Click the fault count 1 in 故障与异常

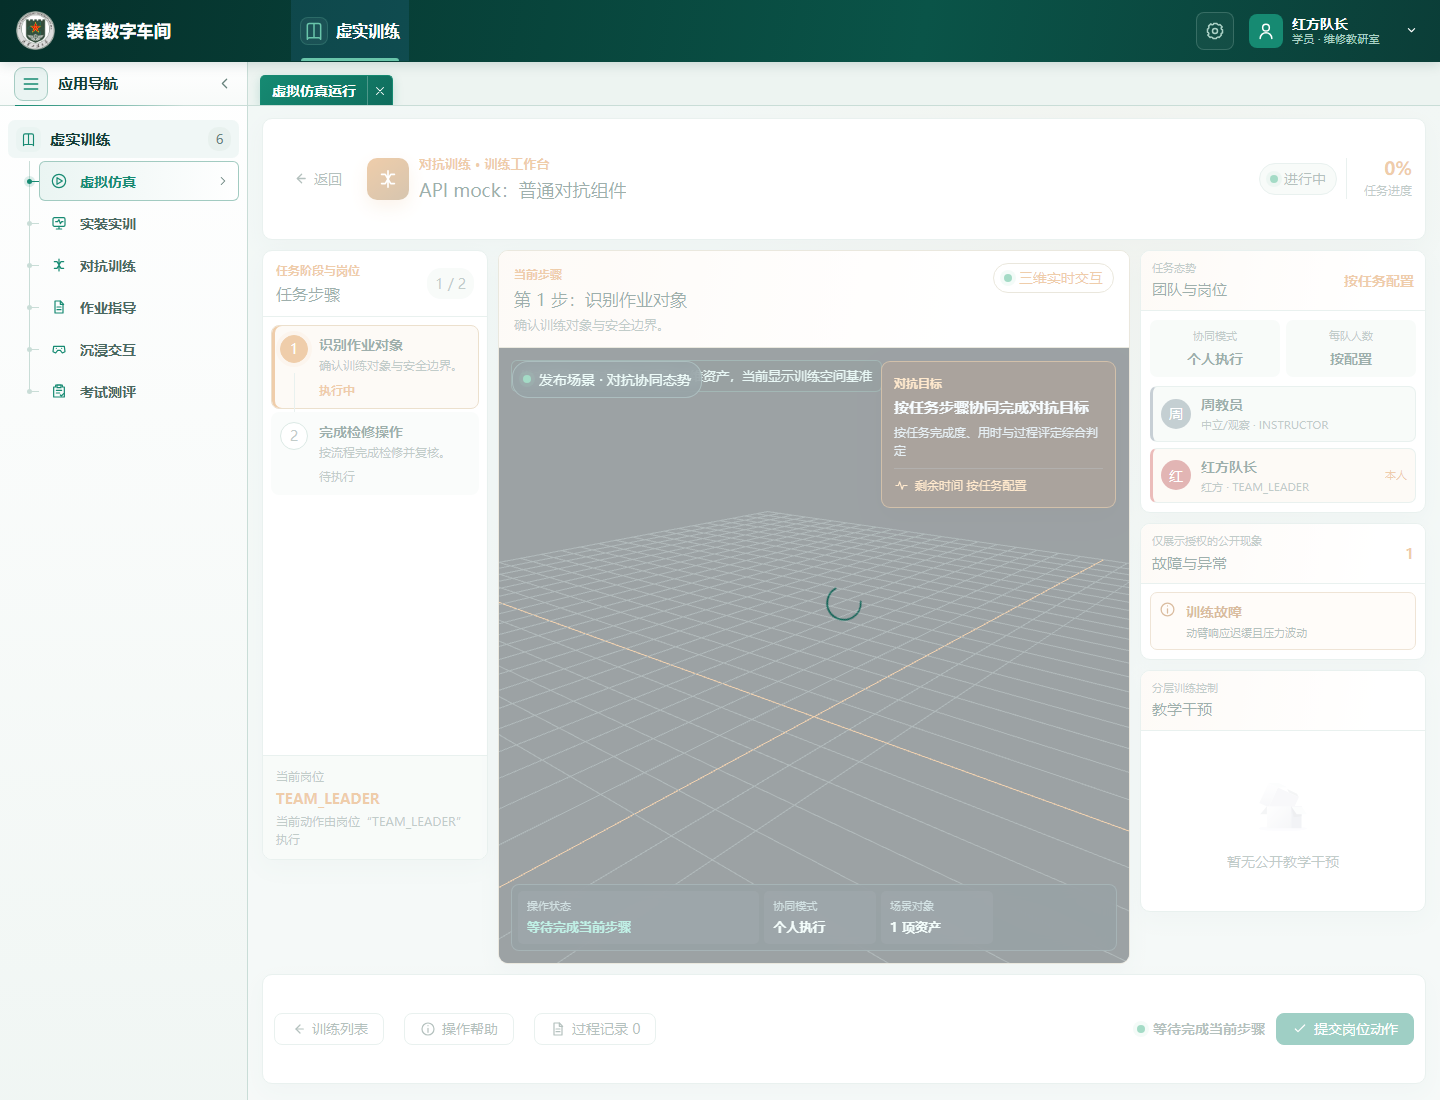(x=1409, y=553)
